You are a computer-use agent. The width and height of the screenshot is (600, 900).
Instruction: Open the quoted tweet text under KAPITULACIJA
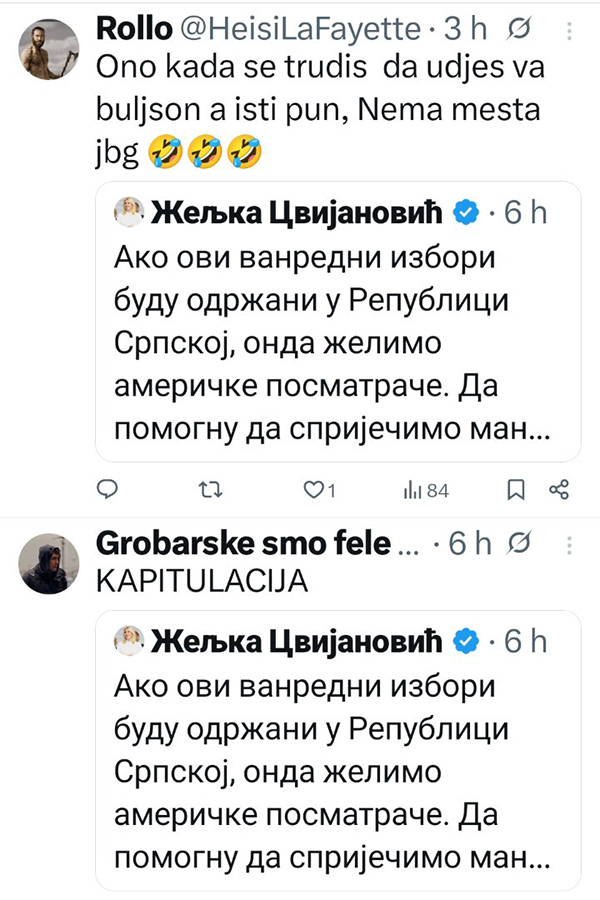tap(333, 768)
